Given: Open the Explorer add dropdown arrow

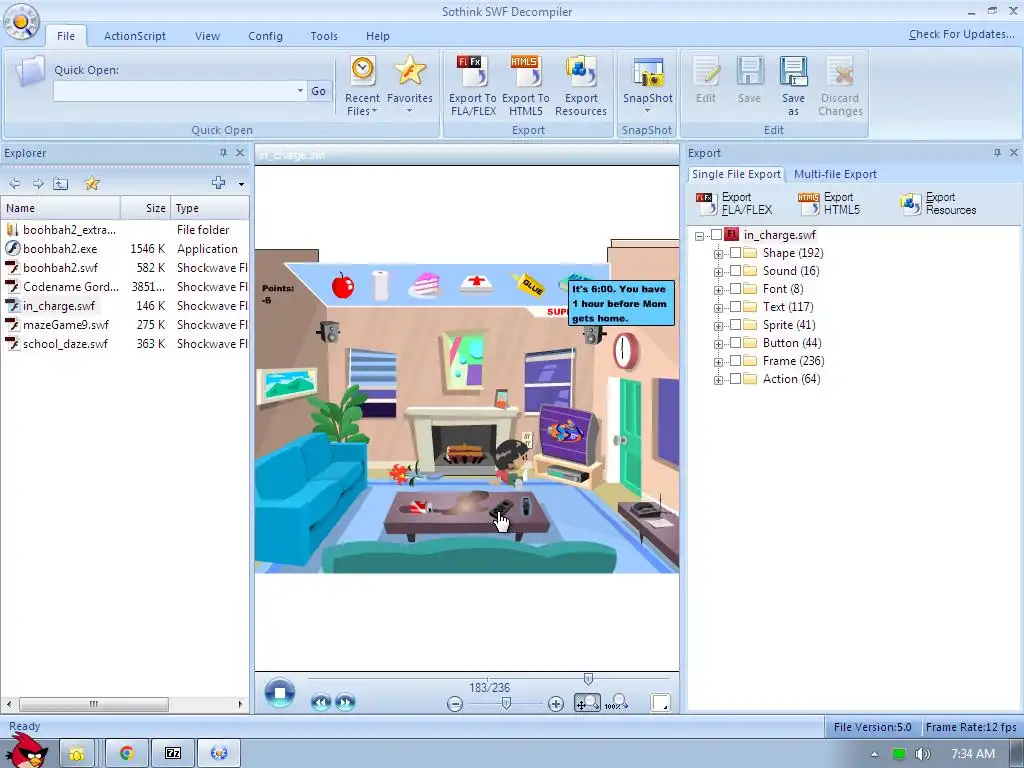Looking at the screenshot, I should (x=241, y=184).
